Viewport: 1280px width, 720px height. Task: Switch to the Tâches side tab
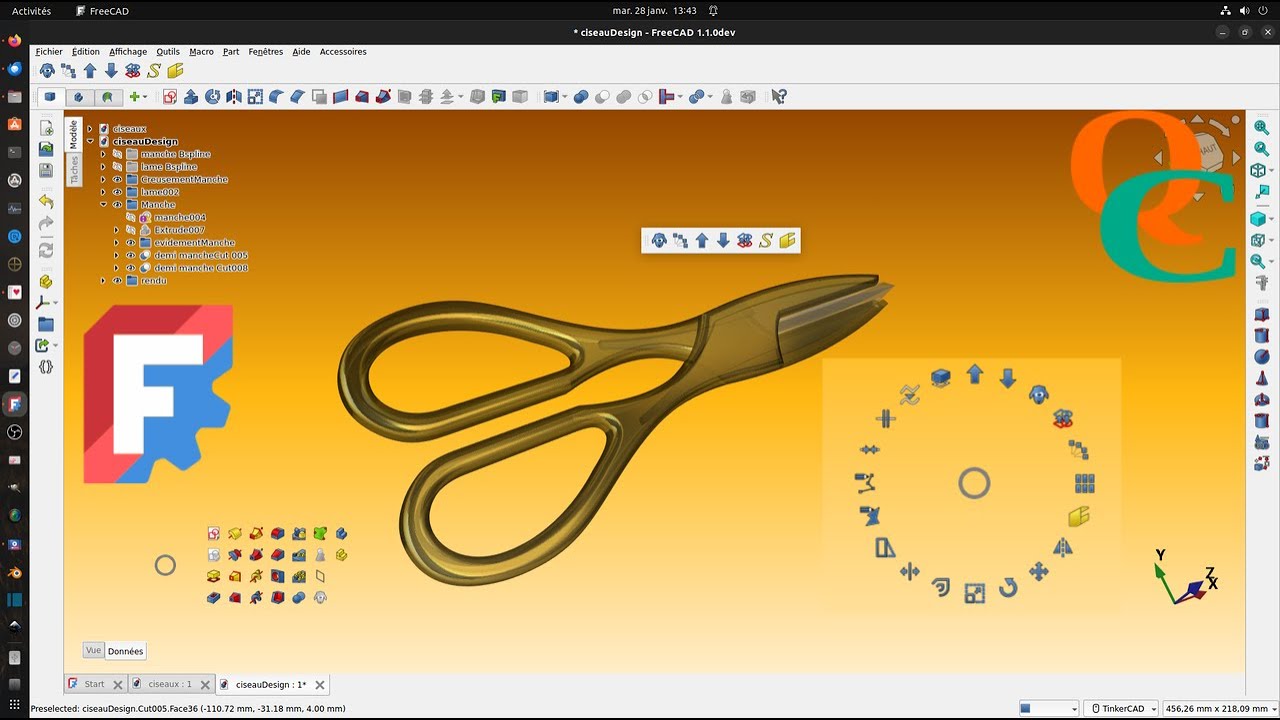click(73, 171)
